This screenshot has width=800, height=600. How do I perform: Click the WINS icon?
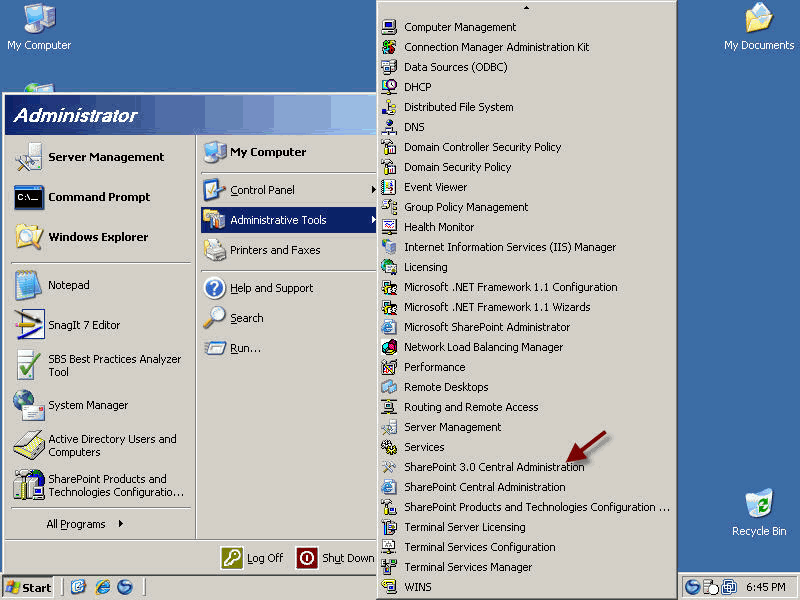coord(389,587)
